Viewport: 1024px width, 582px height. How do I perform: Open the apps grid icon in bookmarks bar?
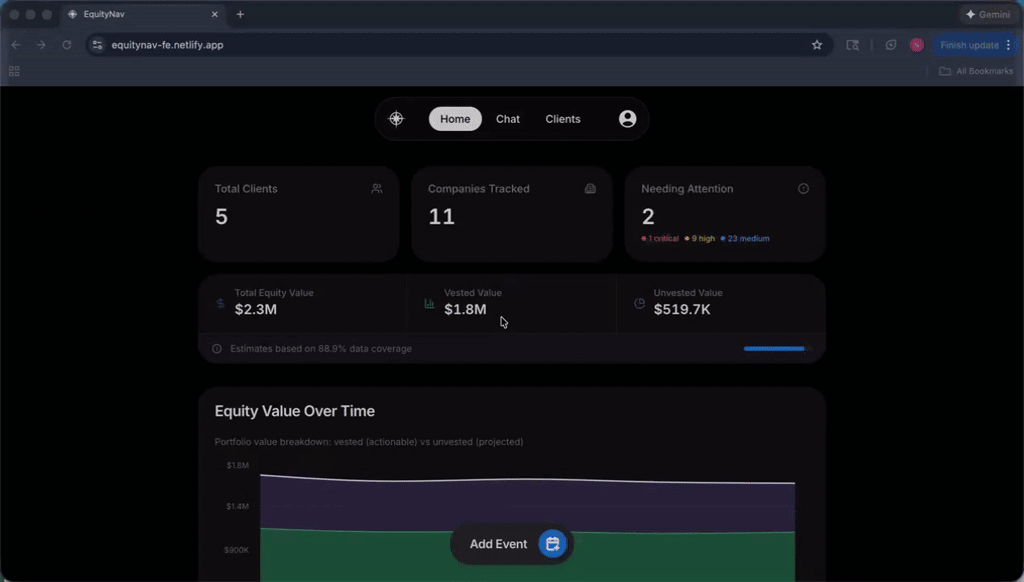(x=14, y=71)
